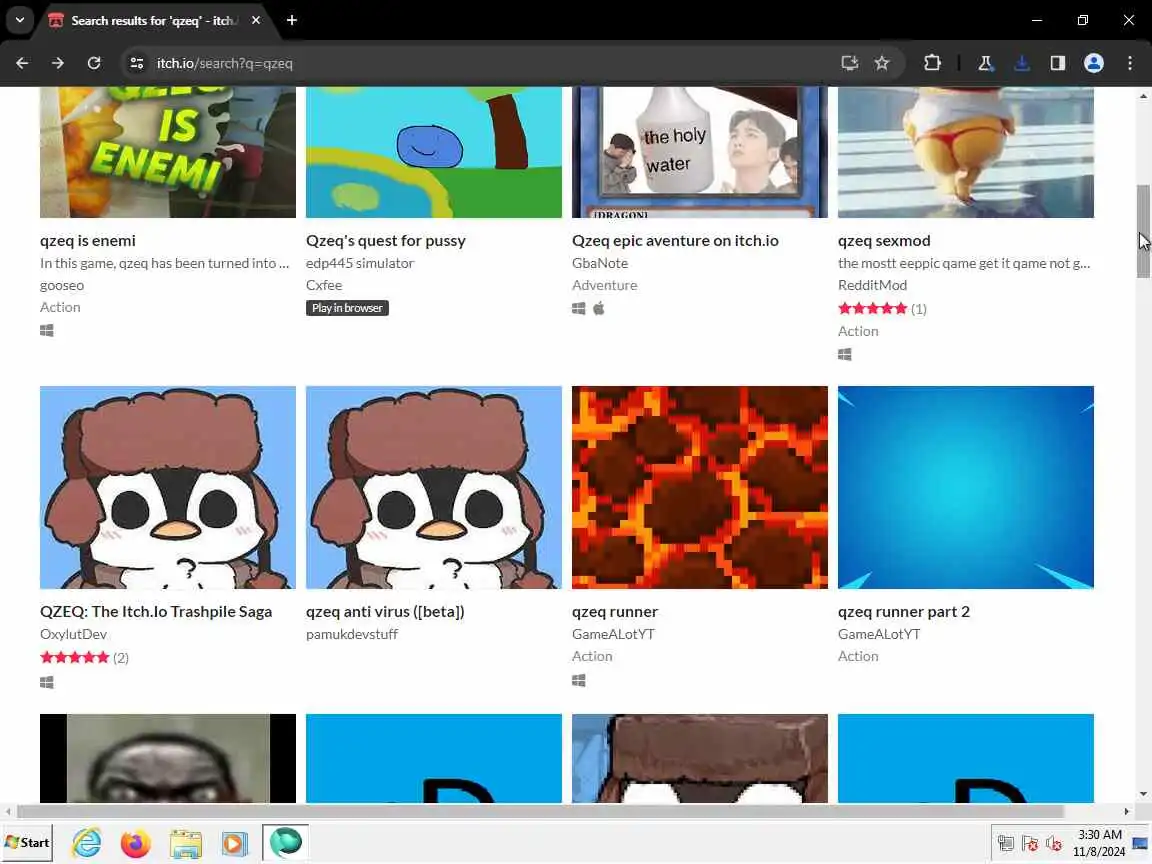The width and height of the screenshot is (1152, 864).
Task: Click the qzeq anti virus penguin thumbnail
Action: coord(433,487)
